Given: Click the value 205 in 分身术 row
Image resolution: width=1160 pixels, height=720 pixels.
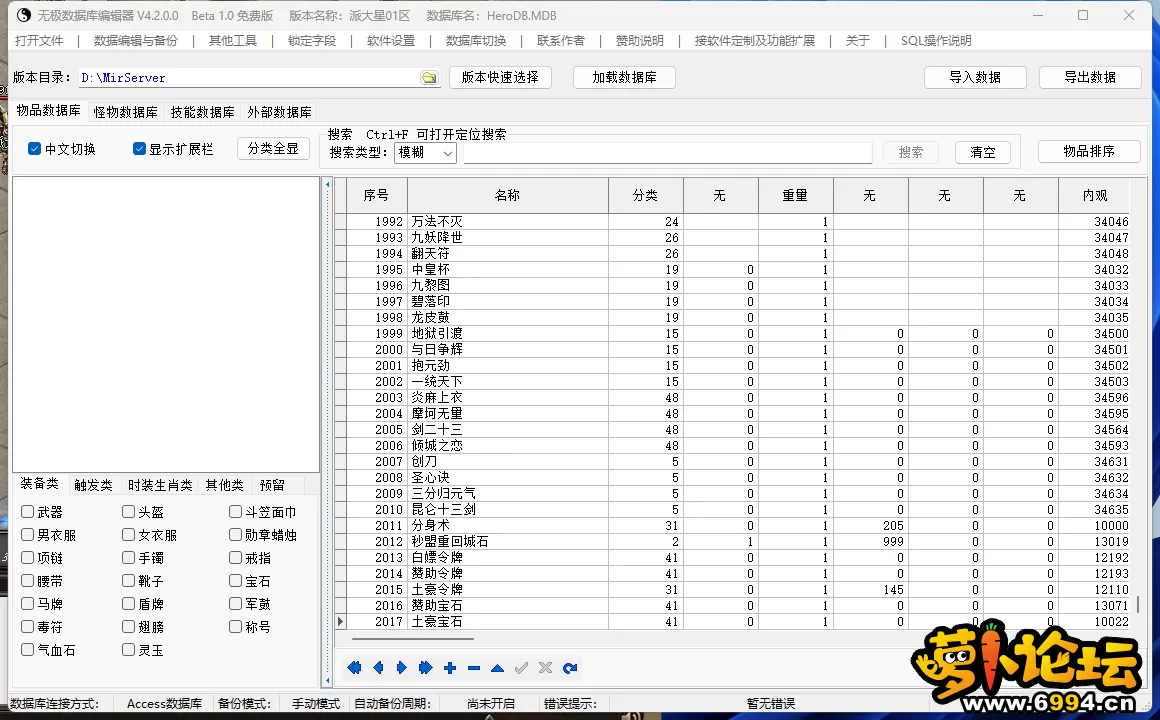Looking at the screenshot, I should tap(893, 525).
